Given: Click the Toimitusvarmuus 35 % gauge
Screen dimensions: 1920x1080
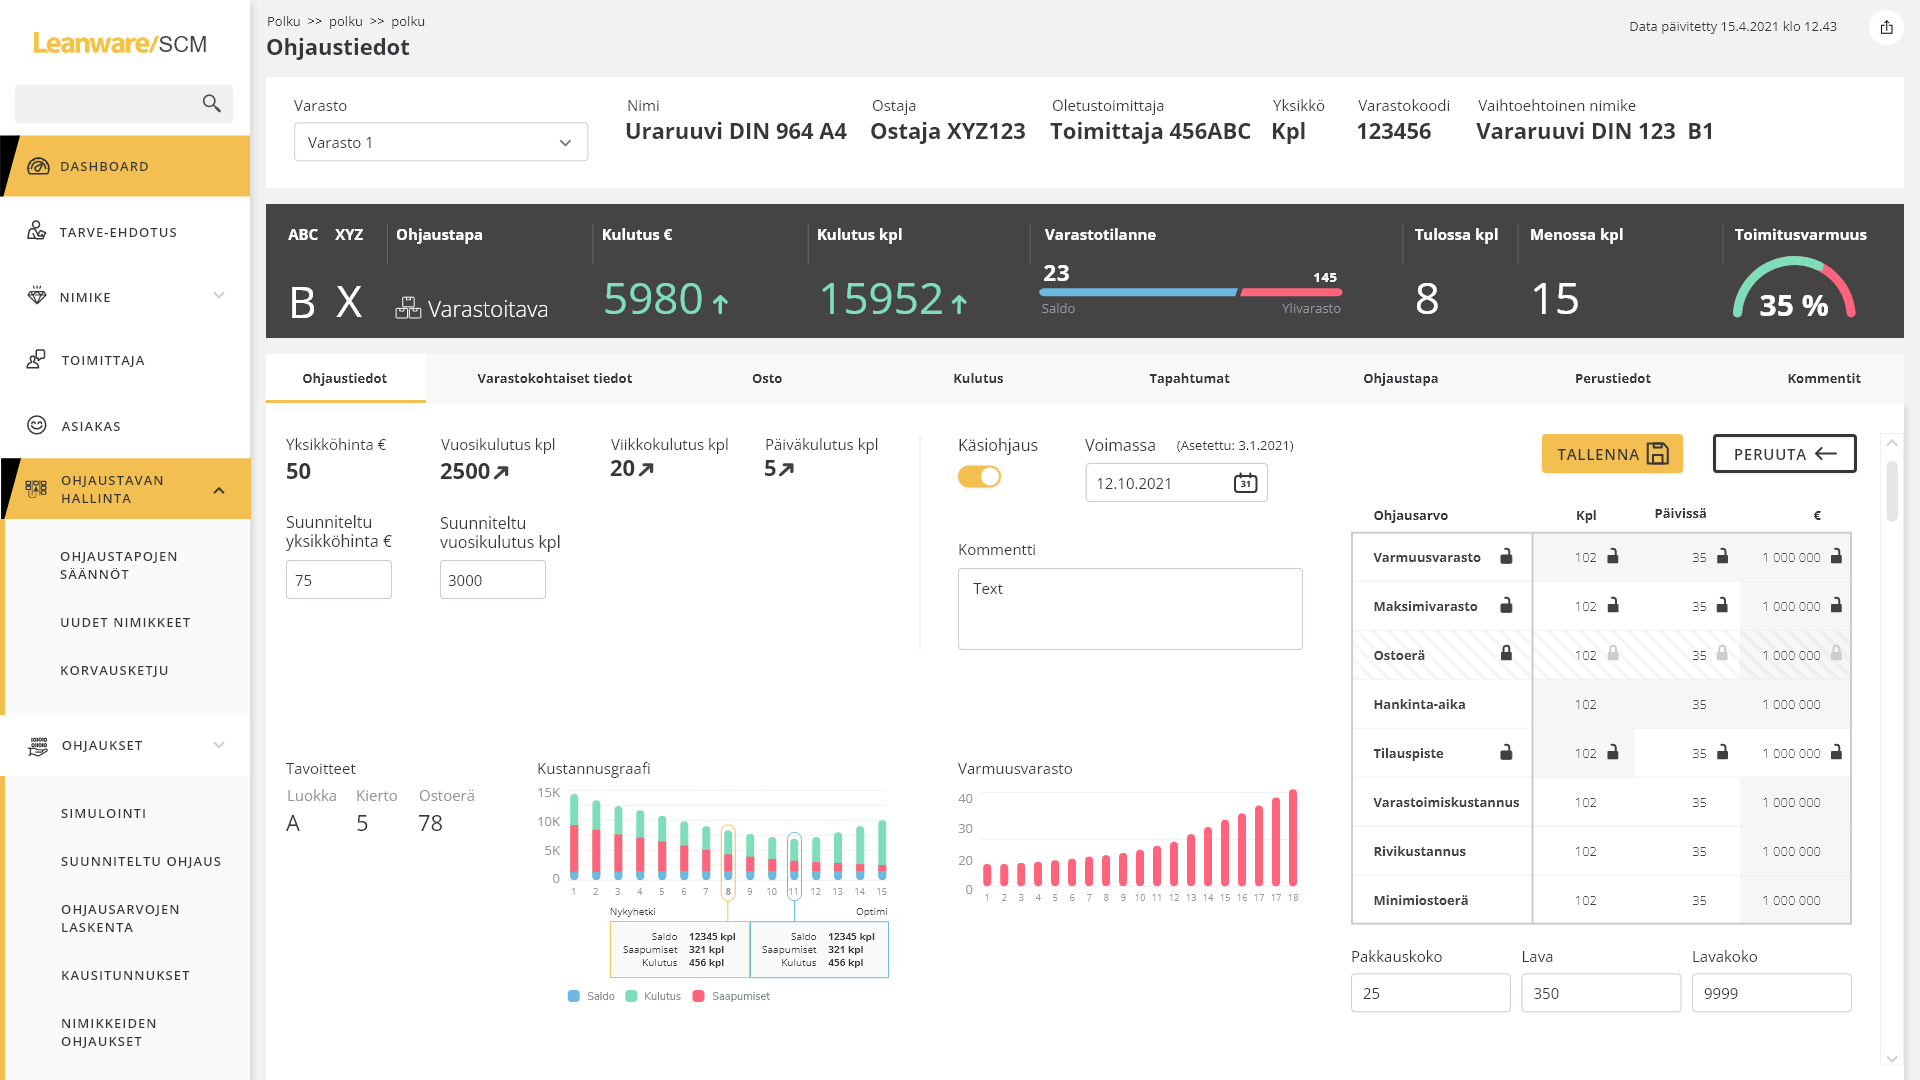Looking at the screenshot, I should 1794,289.
